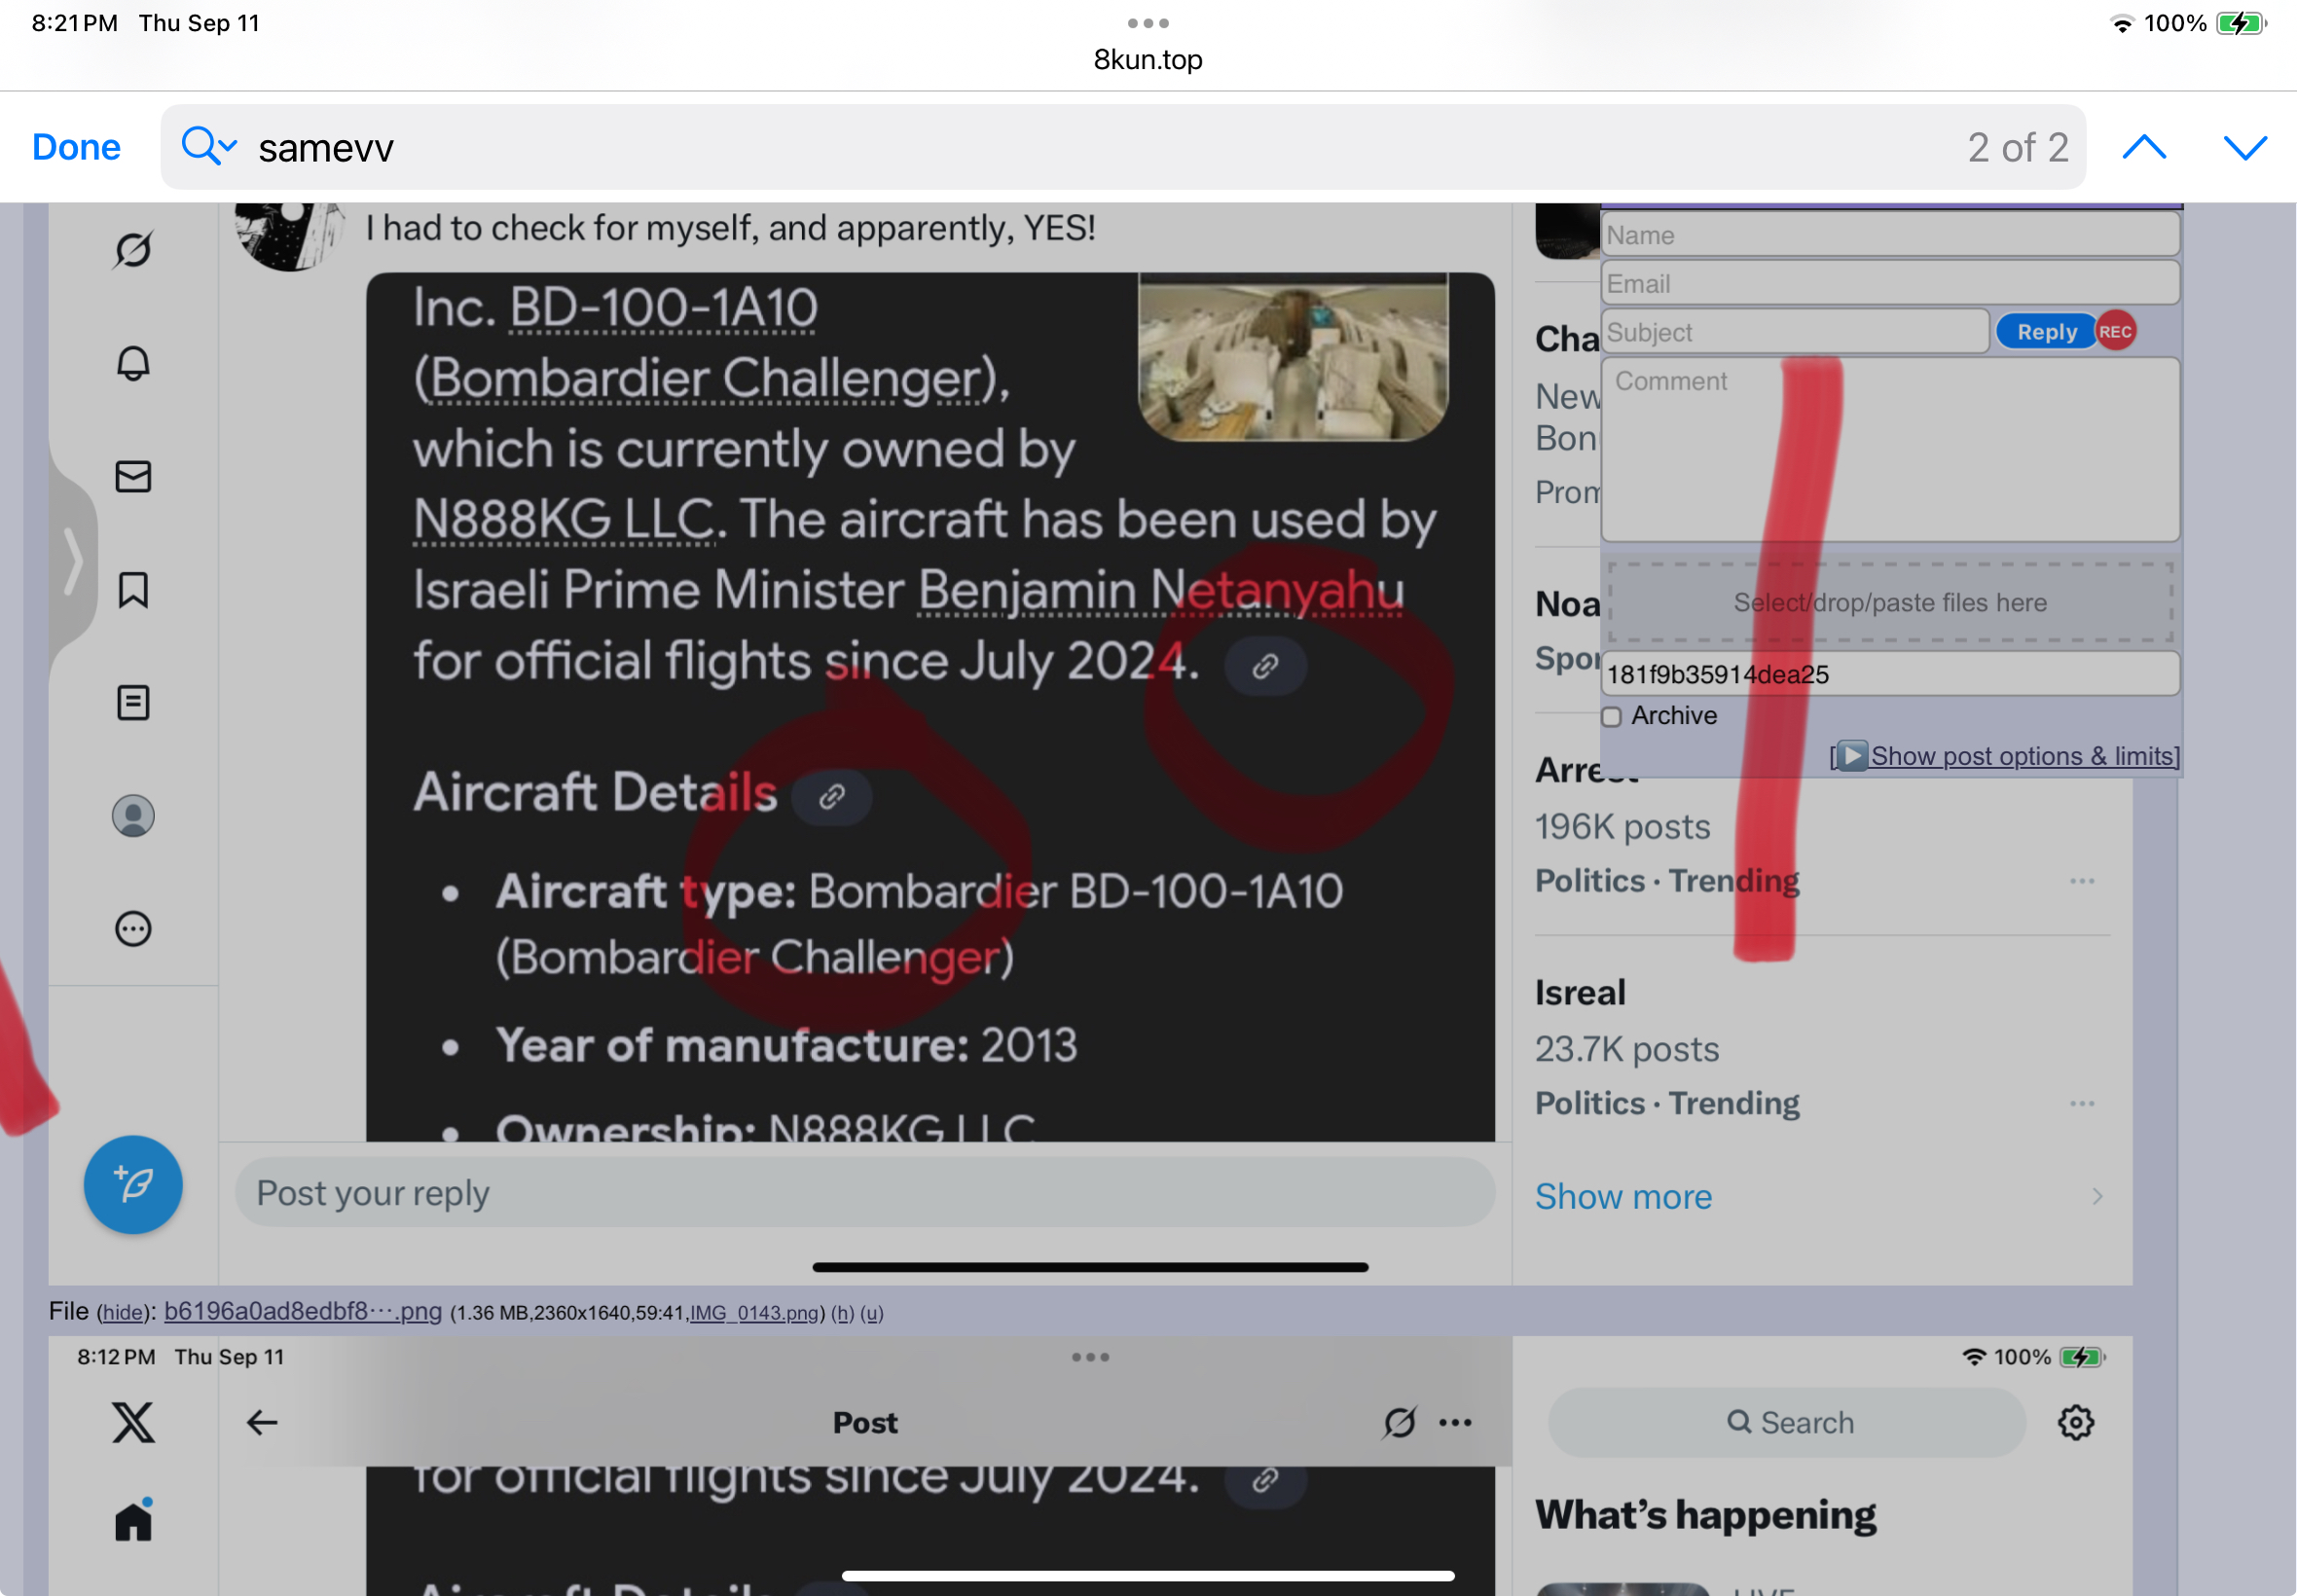
Task: Click the red REC badge
Action: tap(2115, 331)
